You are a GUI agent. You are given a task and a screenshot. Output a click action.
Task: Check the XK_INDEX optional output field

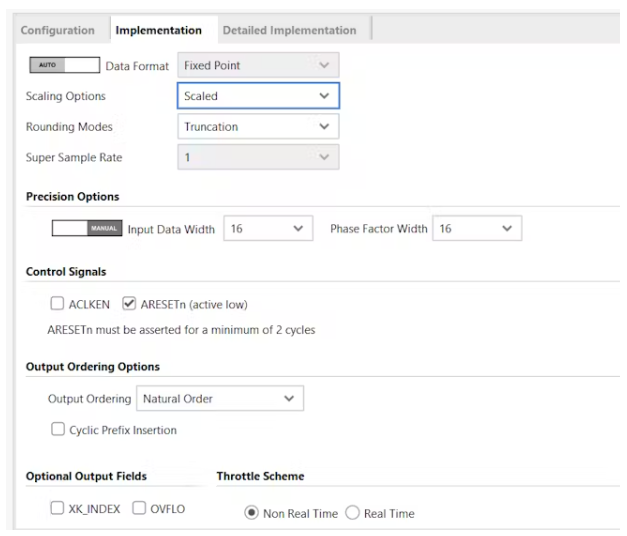click(58, 509)
